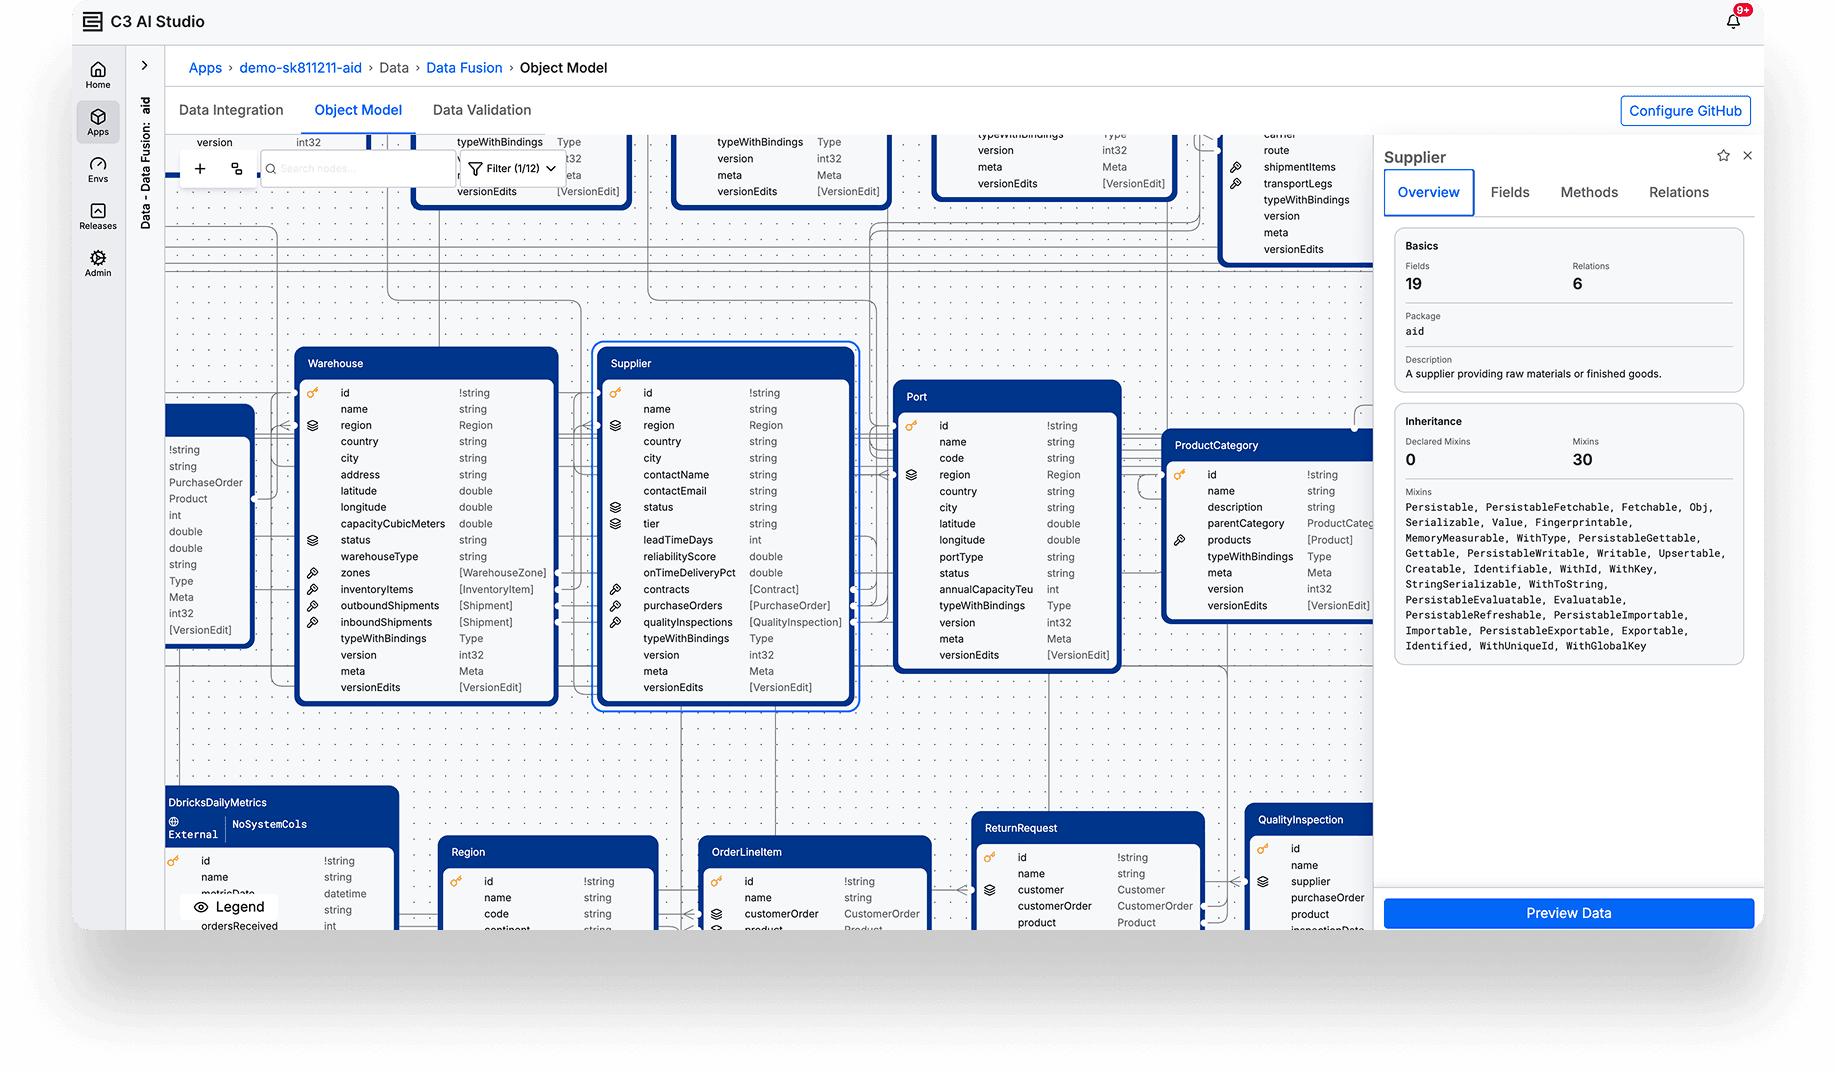Screen dimensions: 1836x1074
Task: Open the Methods tab in Supplier panel
Action: 1589,192
